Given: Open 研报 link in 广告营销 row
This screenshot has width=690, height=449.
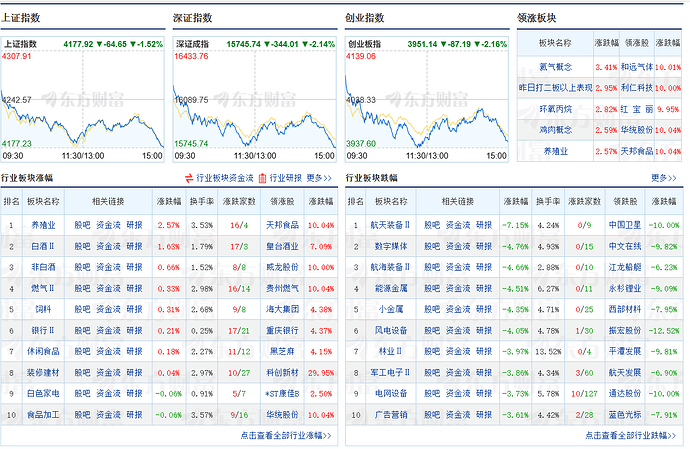Looking at the screenshot, I should click(x=484, y=415).
